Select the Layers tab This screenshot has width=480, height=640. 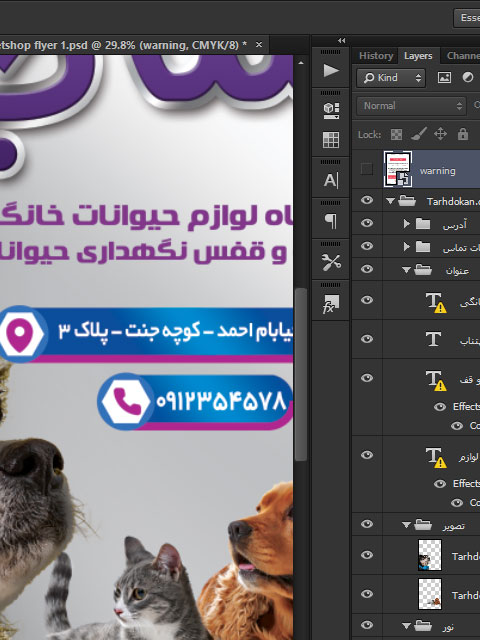click(x=418, y=56)
